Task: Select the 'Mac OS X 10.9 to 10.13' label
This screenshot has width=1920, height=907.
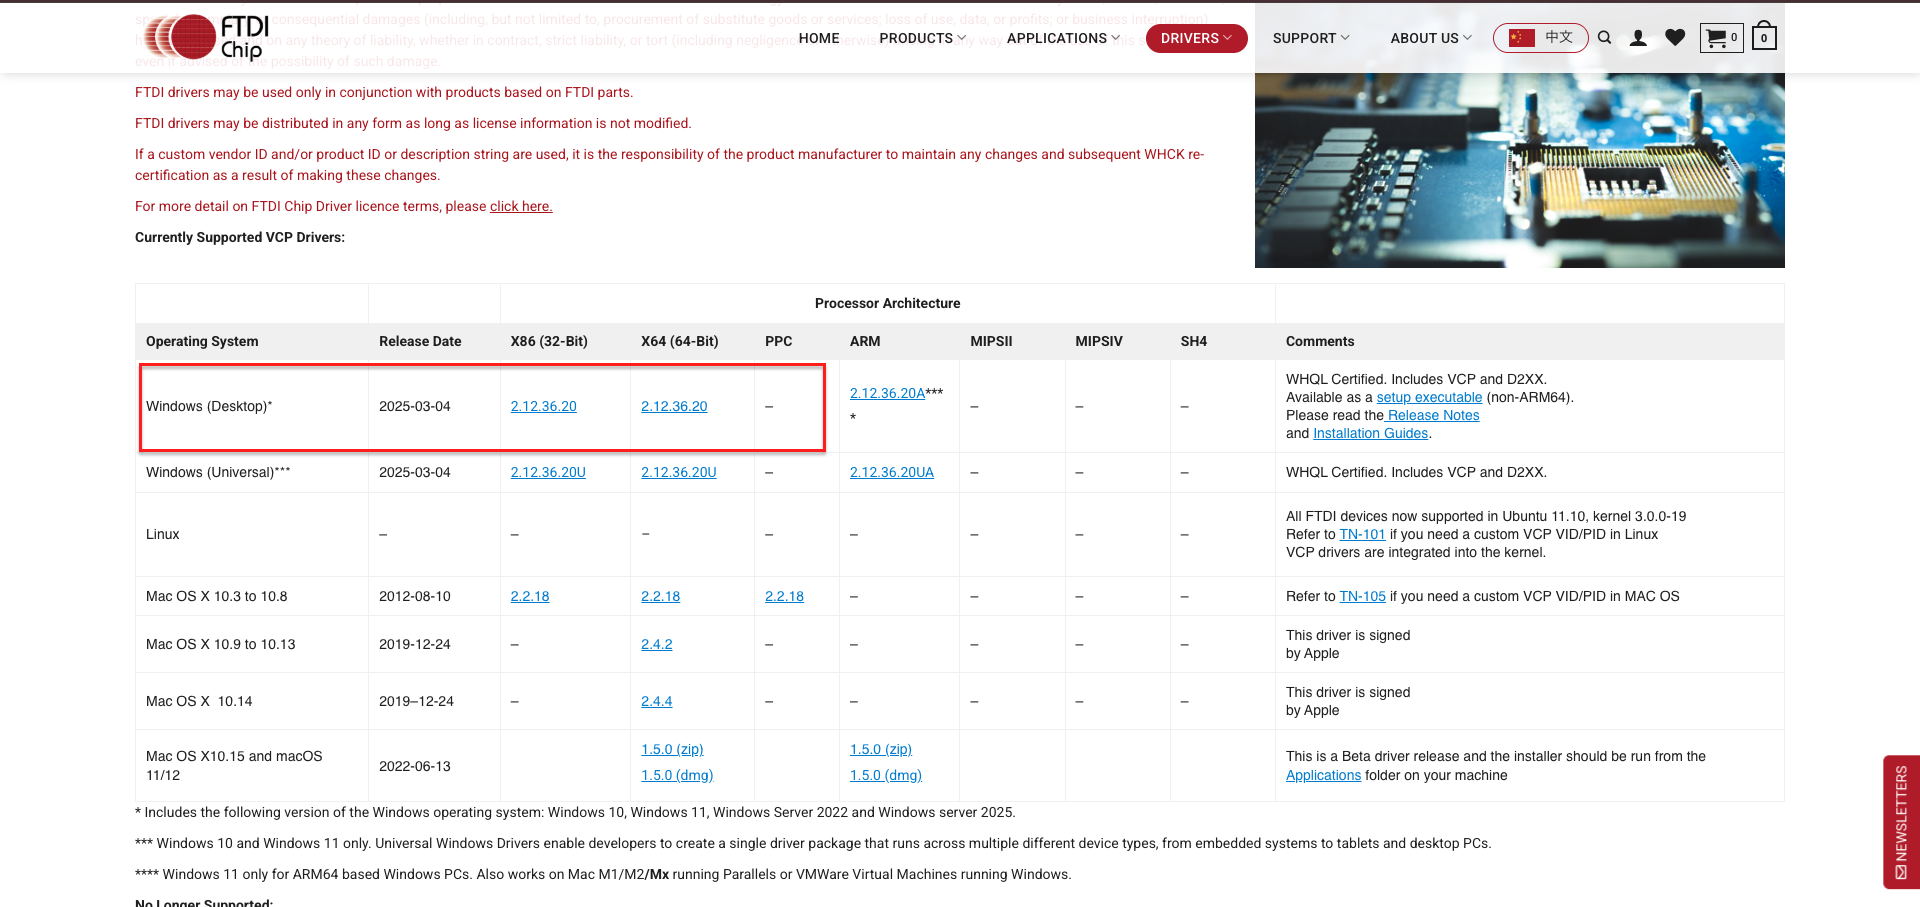Action: click(221, 644)
